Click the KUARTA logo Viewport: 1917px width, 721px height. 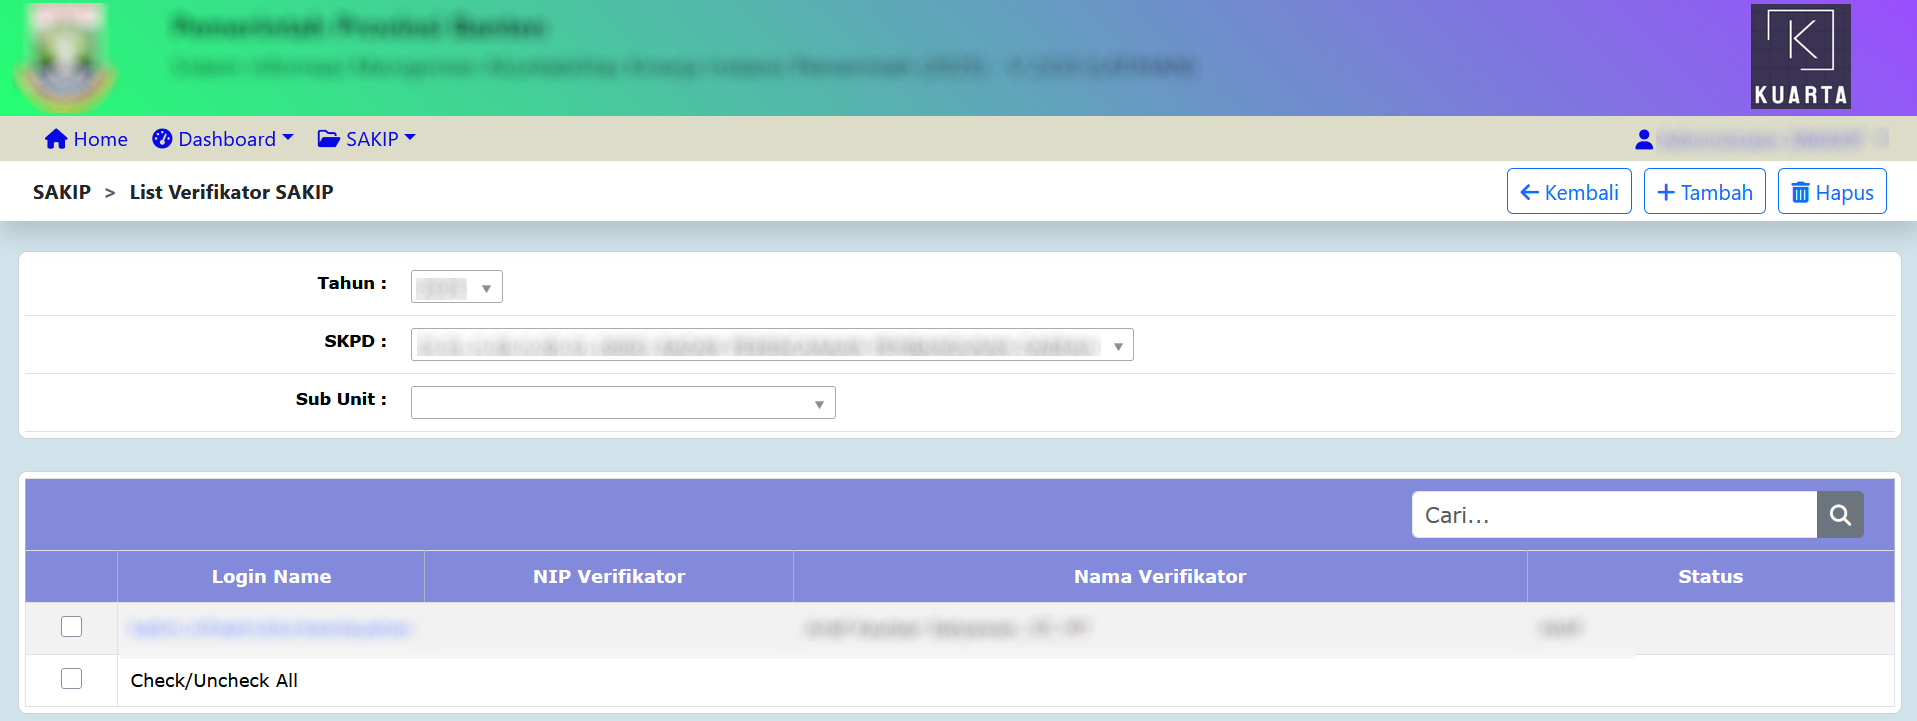[1800, 56]
